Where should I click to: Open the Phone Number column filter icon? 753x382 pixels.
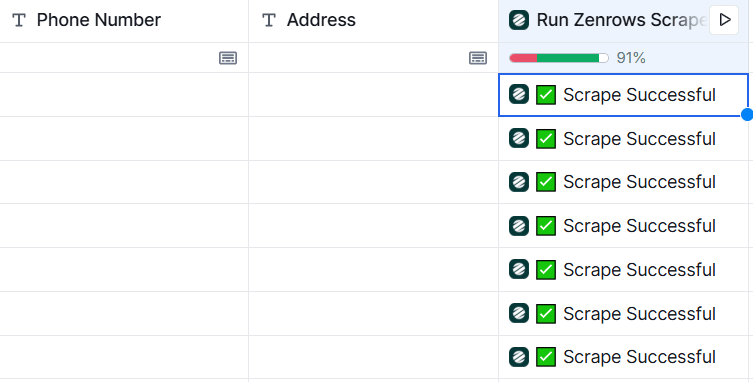coord(228,58)
